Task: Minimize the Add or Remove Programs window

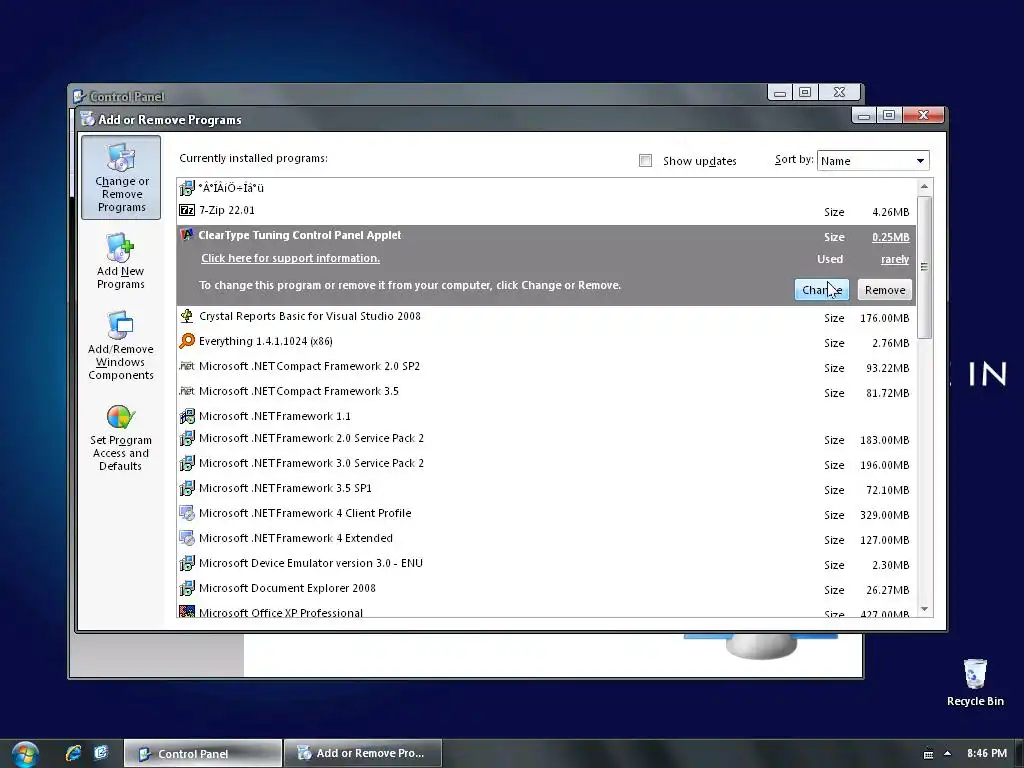Action: (x=864, y=116)
